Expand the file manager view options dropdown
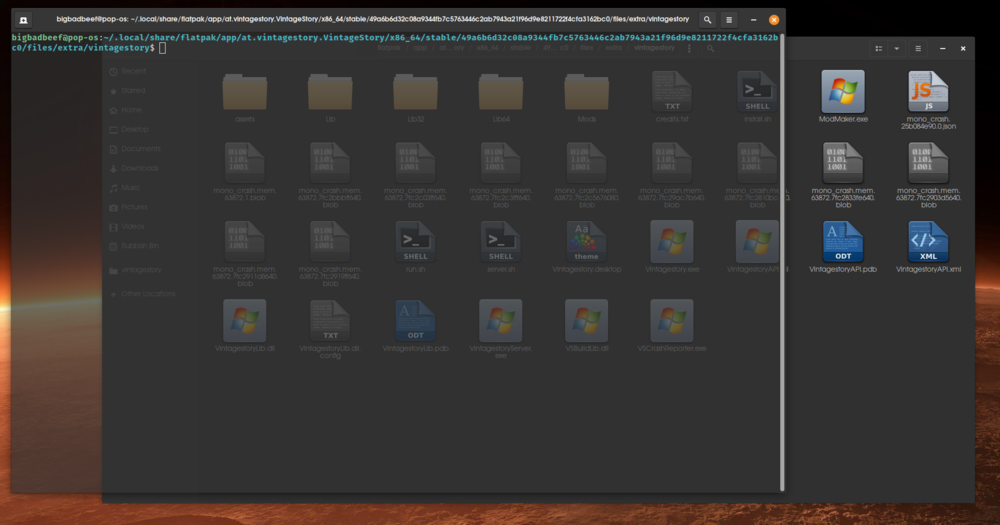 [896, 48]
